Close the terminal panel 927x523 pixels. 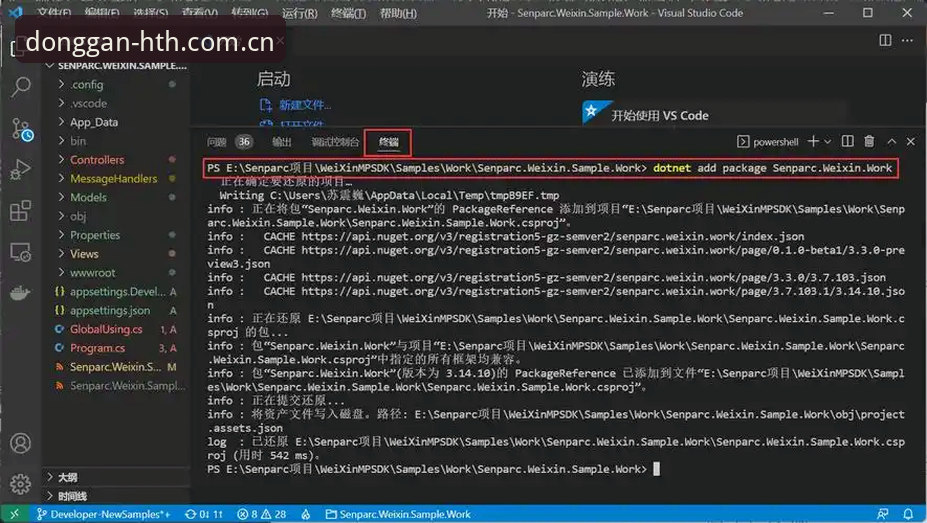(x=910, y=142)
